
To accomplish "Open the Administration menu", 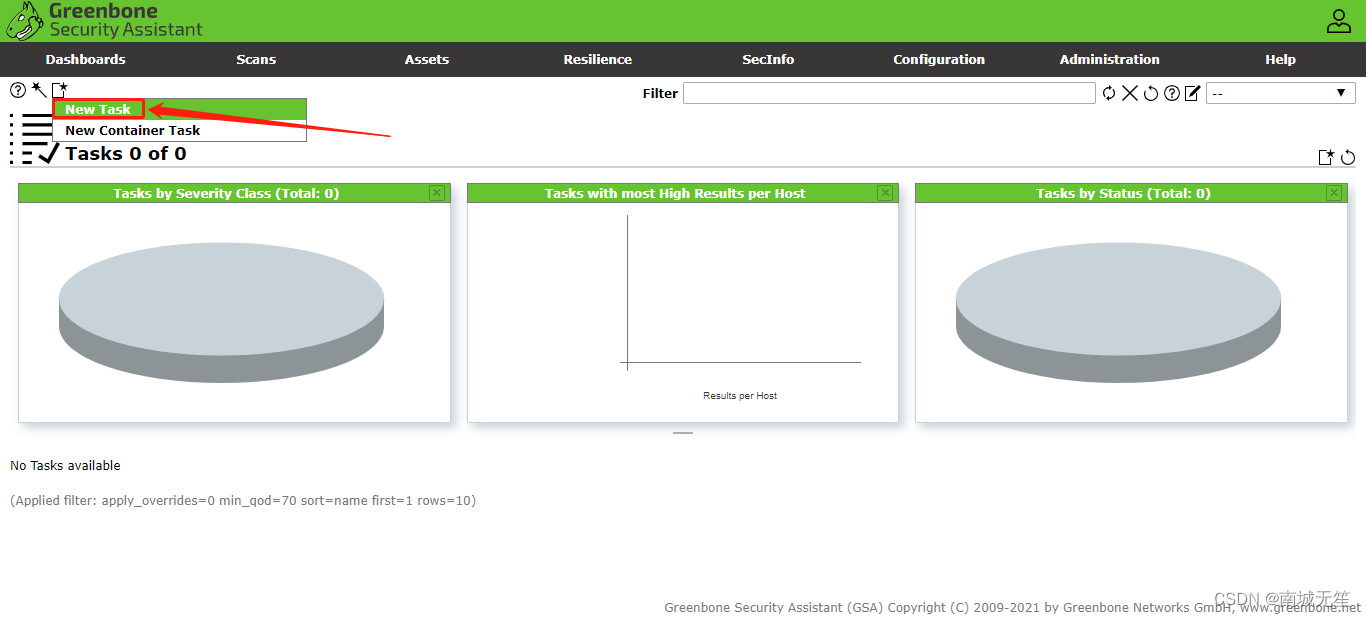I will tap(1110, 59).
